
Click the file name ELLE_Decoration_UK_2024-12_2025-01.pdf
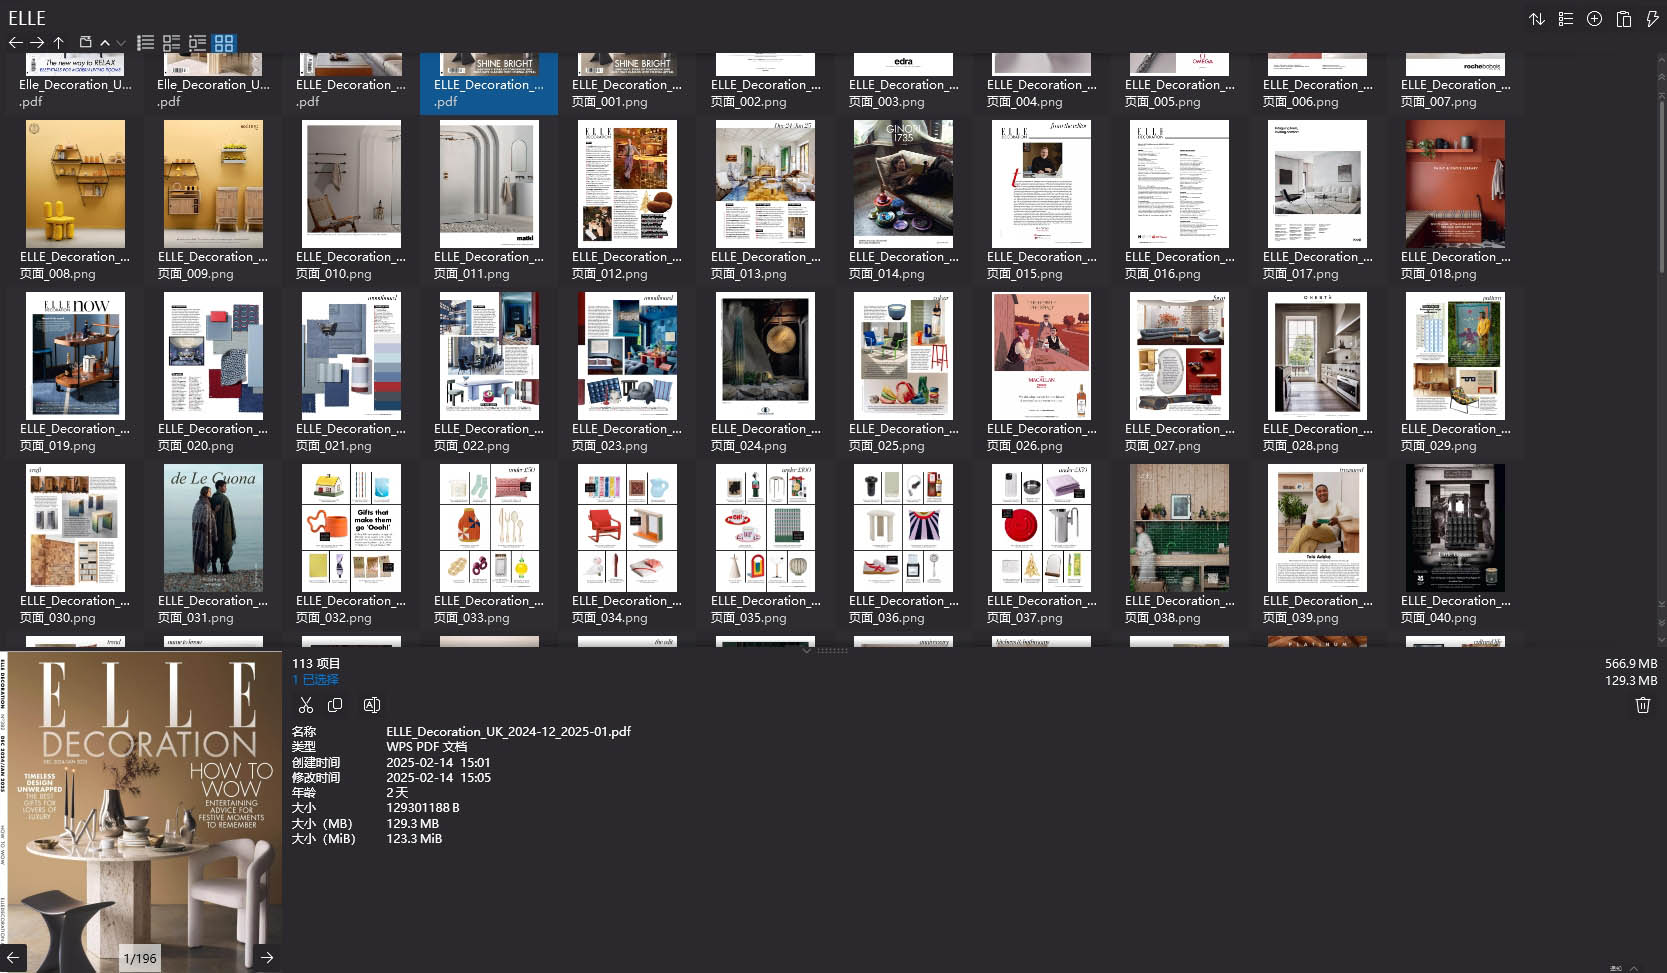tap(509, 732)
